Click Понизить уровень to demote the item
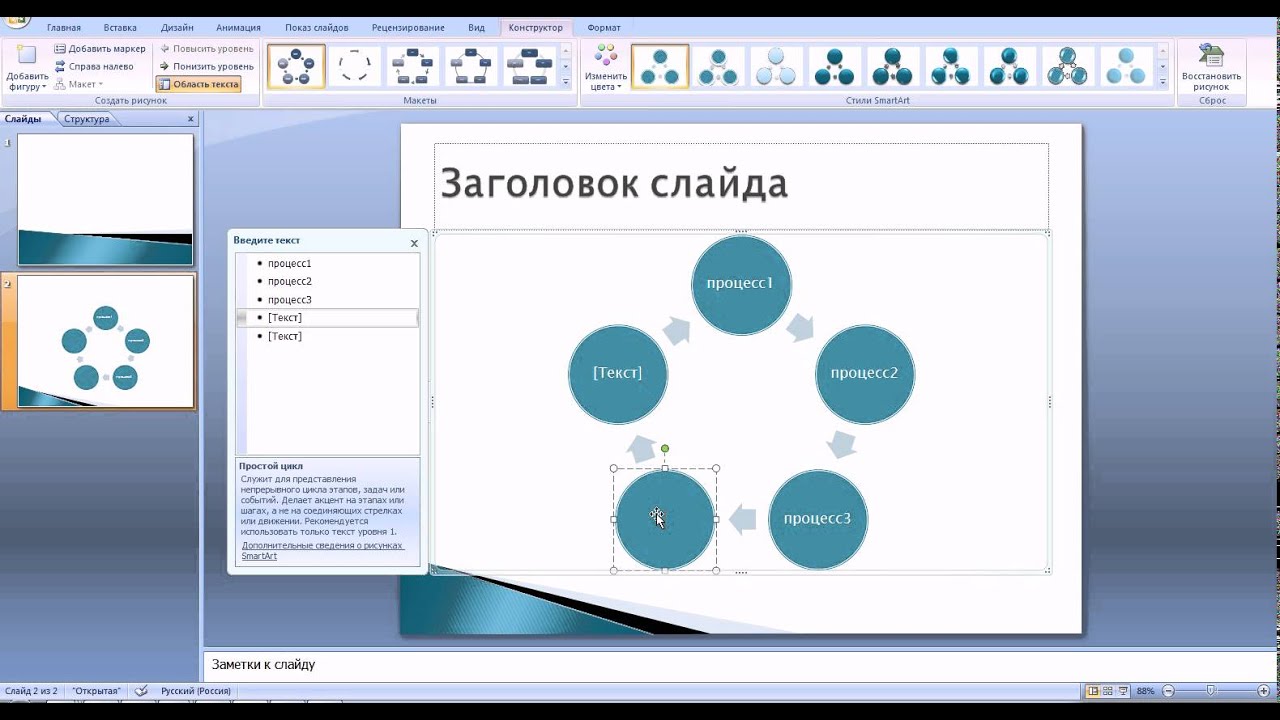1280x720 pixels. (206, 66)
